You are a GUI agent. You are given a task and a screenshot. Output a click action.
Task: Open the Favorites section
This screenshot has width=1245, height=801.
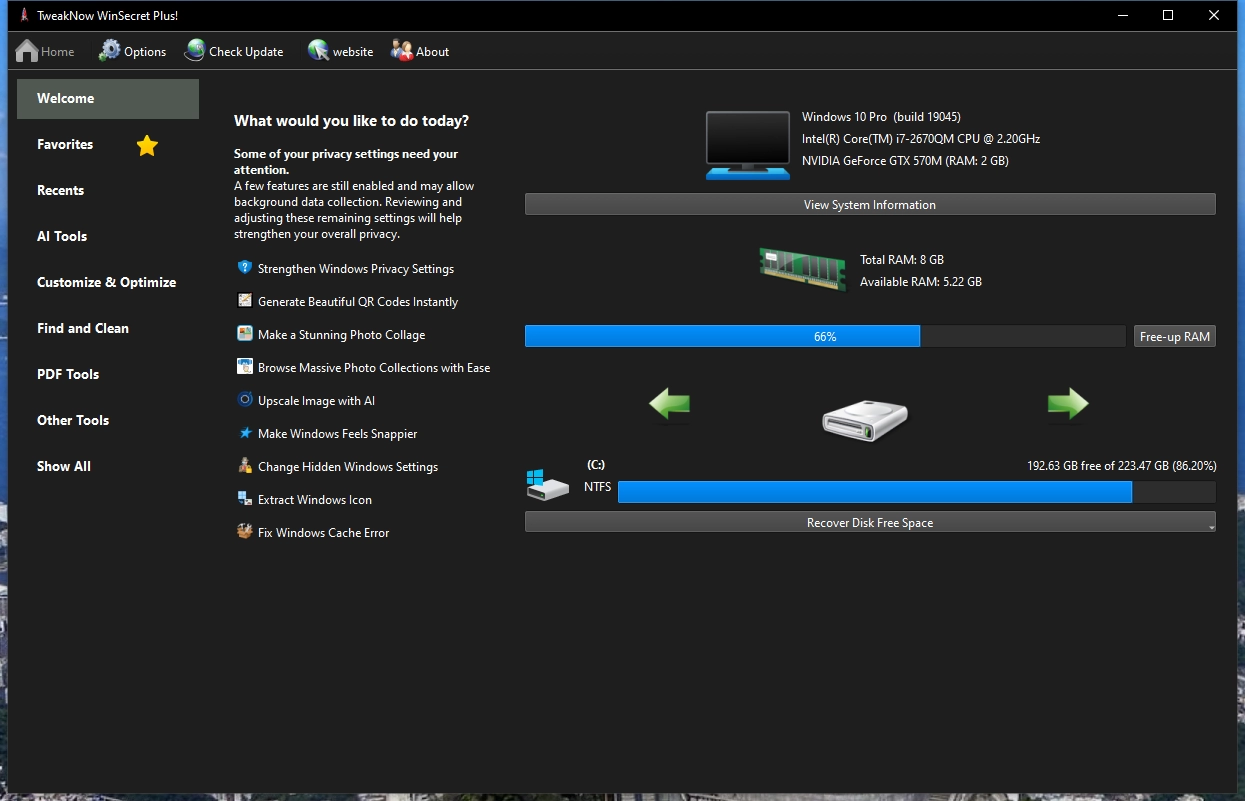click(65, 145)
